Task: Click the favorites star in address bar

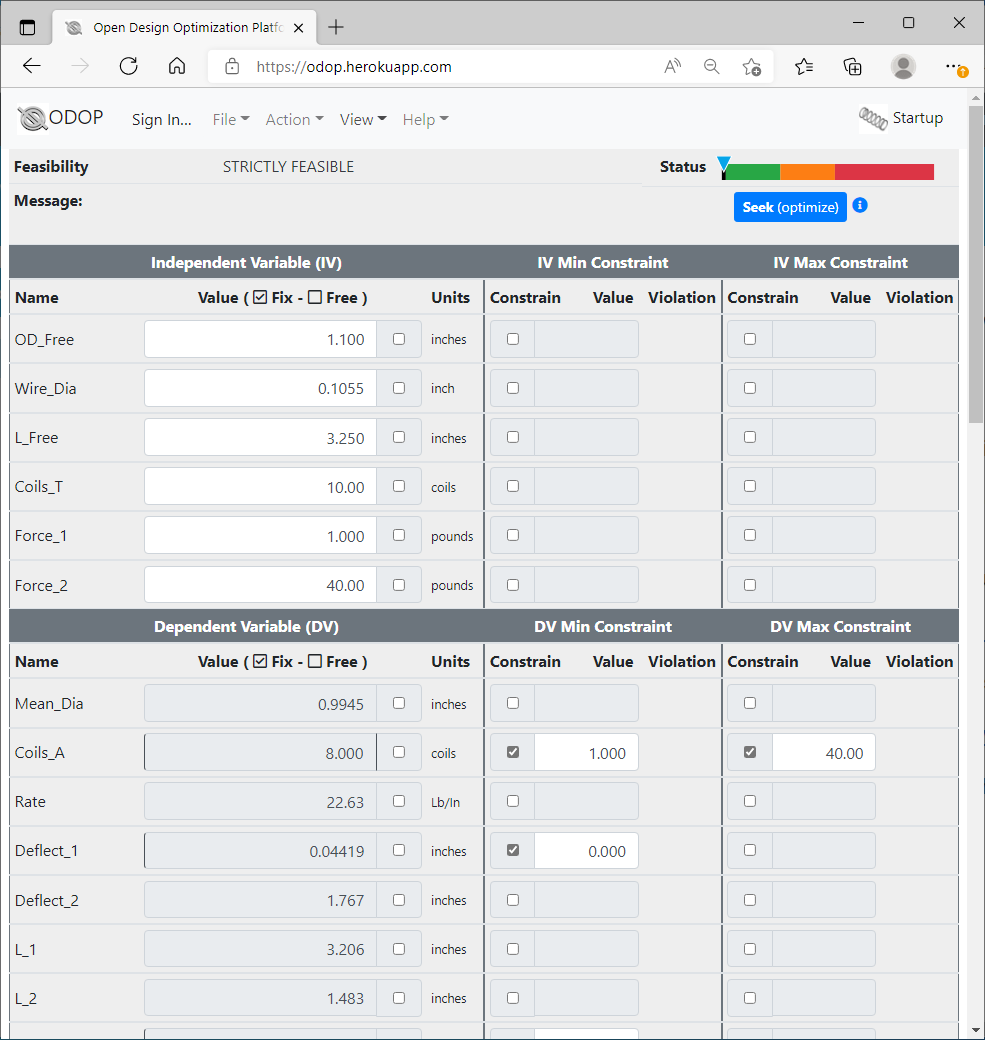Action: tap(752, 66)
